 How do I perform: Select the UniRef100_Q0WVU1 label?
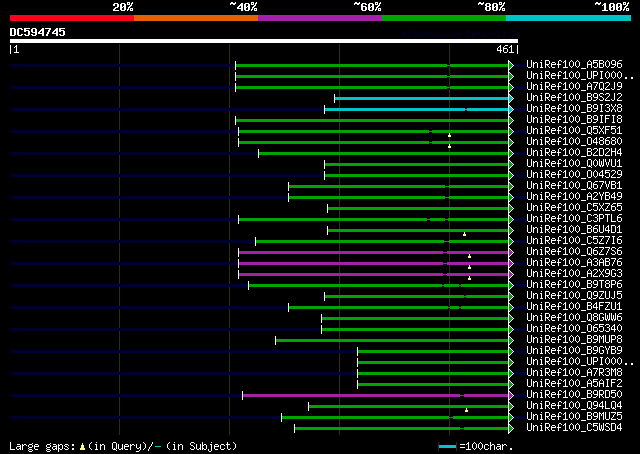tap(574, 164)
